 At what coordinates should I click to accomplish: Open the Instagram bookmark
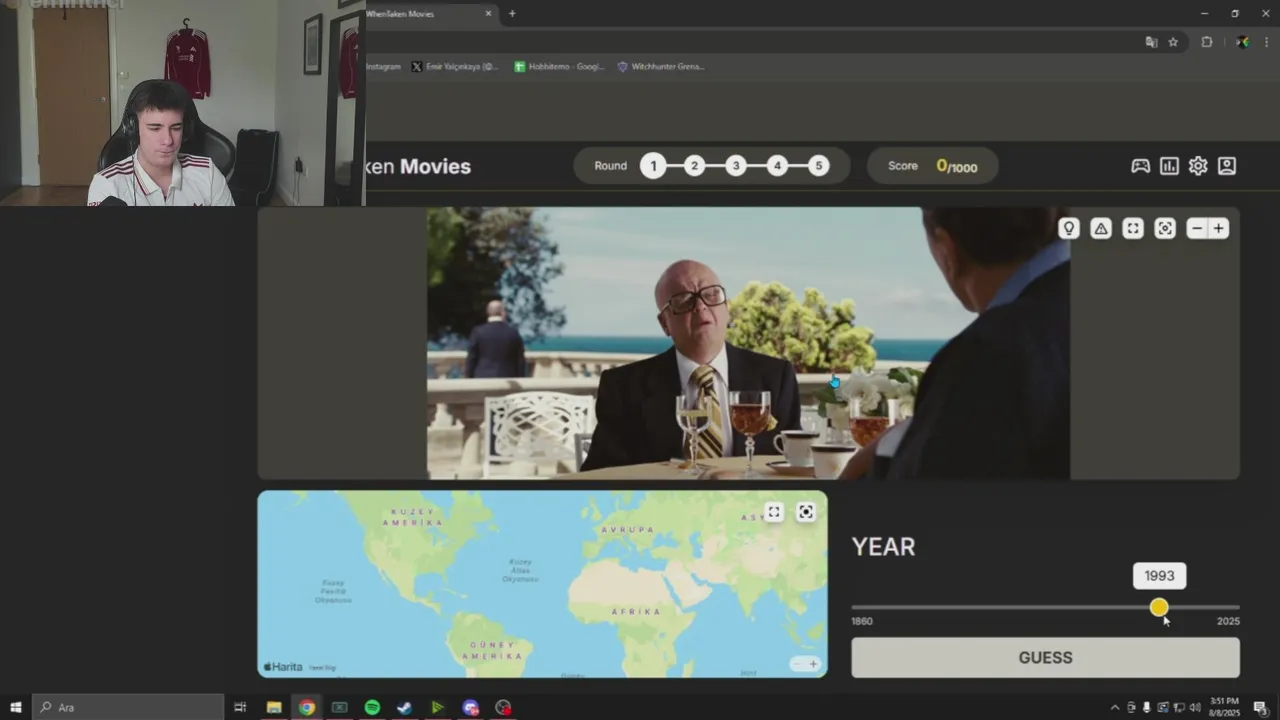(384, 67)
